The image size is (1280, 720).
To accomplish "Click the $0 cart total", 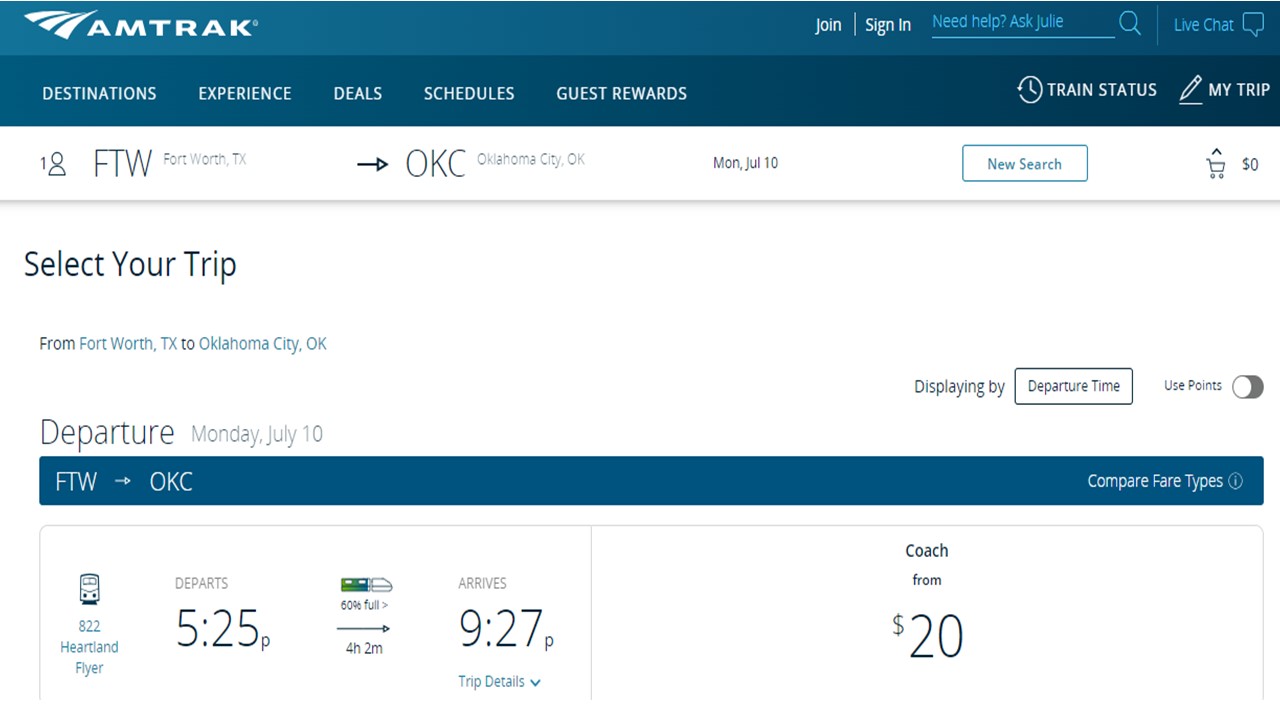I will 1250,164.
